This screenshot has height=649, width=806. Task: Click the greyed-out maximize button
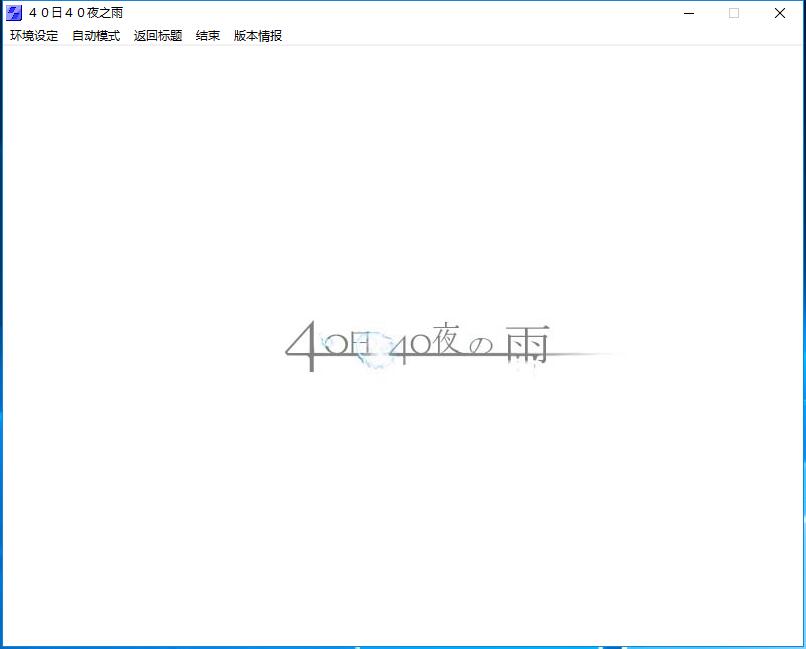(734, 13)
